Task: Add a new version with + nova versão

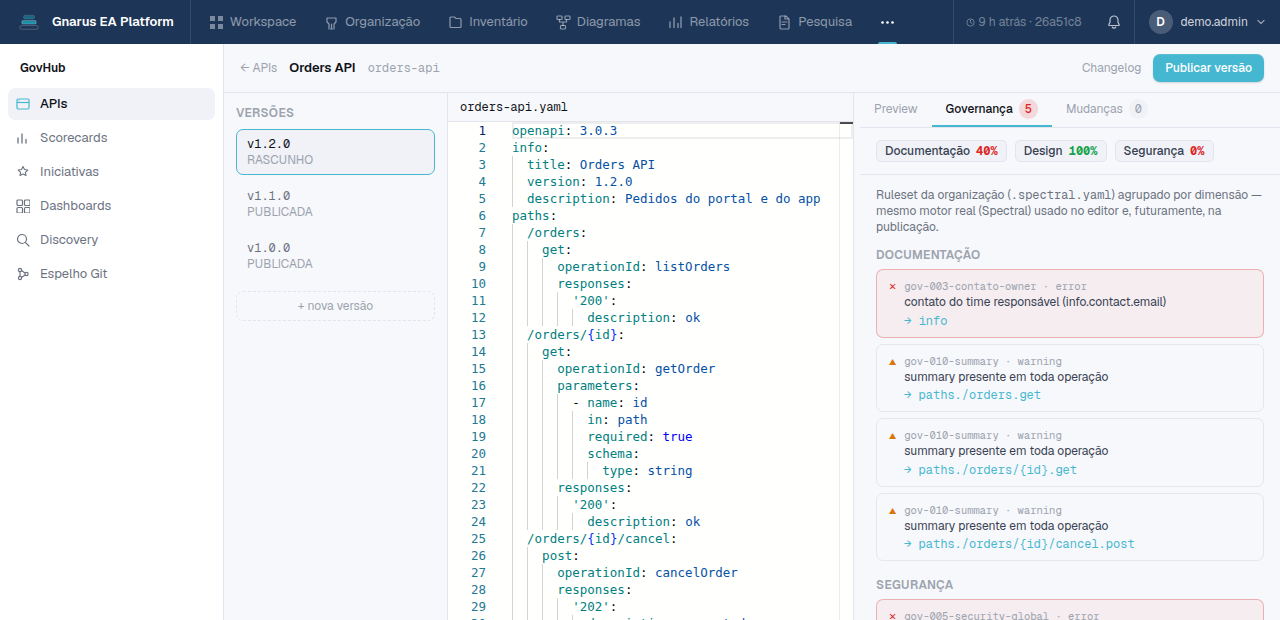Action: [335, 306]
